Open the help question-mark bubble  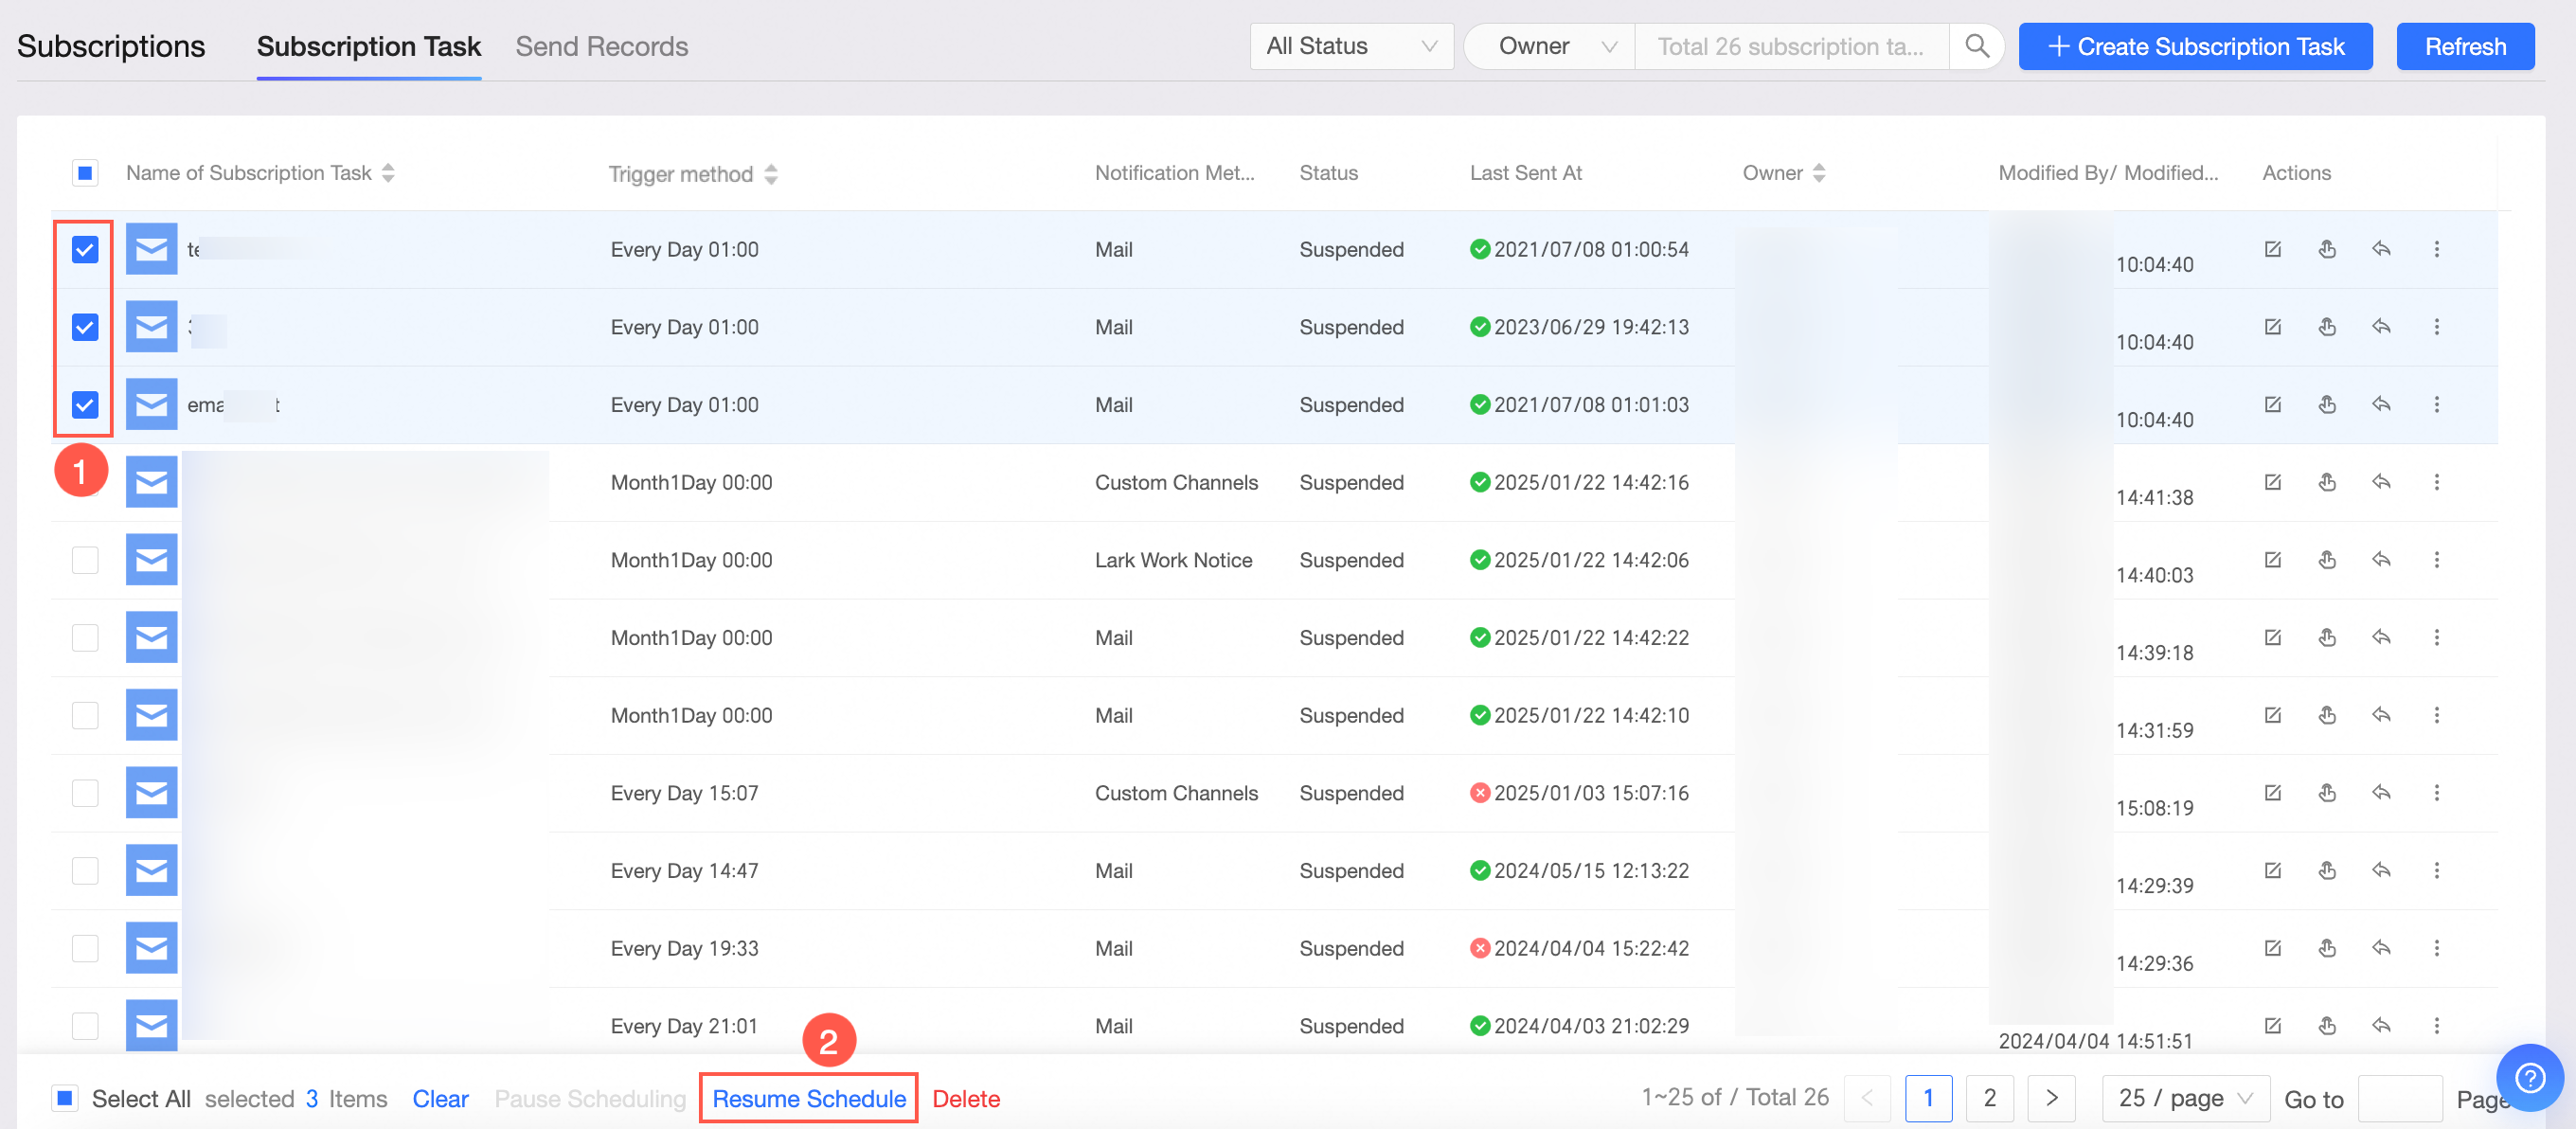pos(2530,1077)
